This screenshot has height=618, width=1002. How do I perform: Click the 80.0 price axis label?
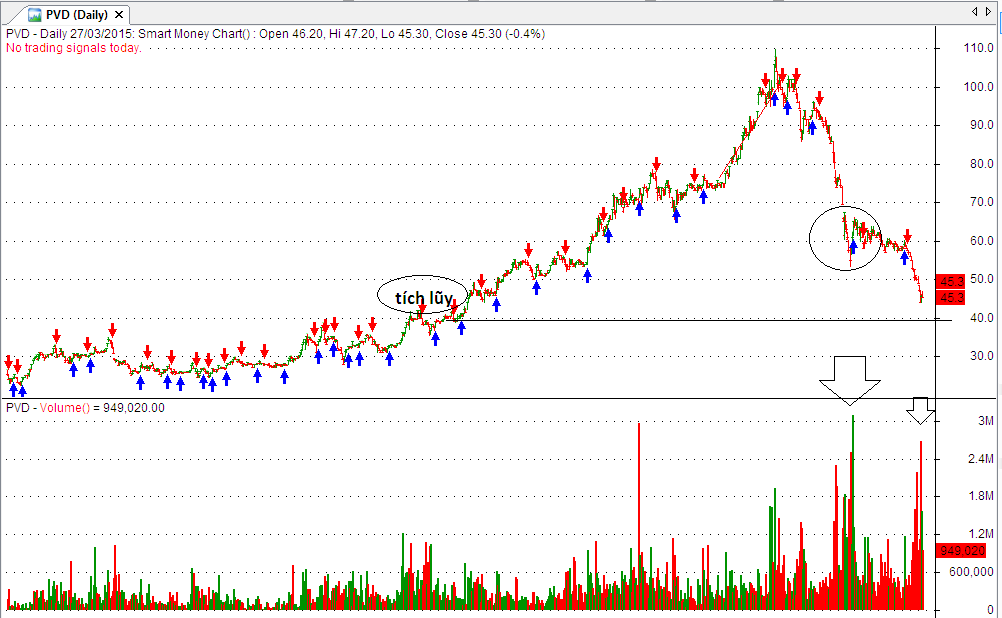pos(982,164)
